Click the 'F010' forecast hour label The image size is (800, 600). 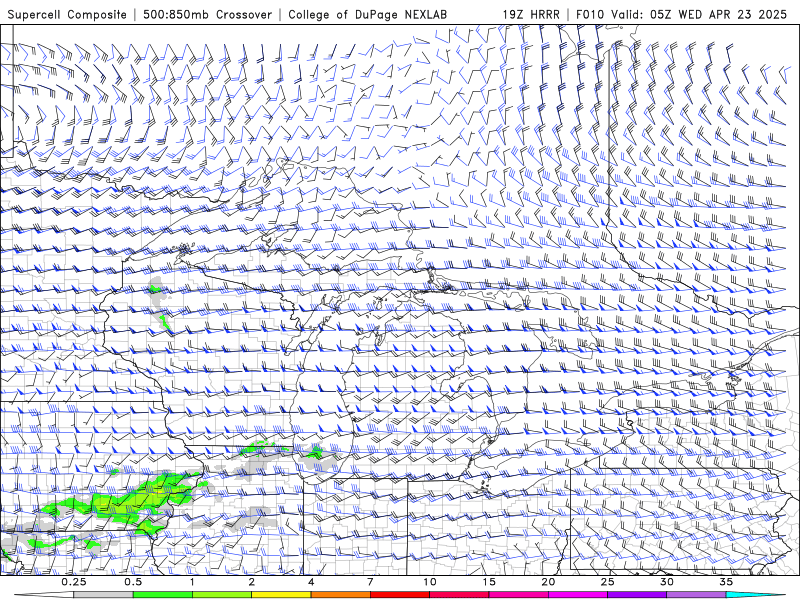[591, 14]
